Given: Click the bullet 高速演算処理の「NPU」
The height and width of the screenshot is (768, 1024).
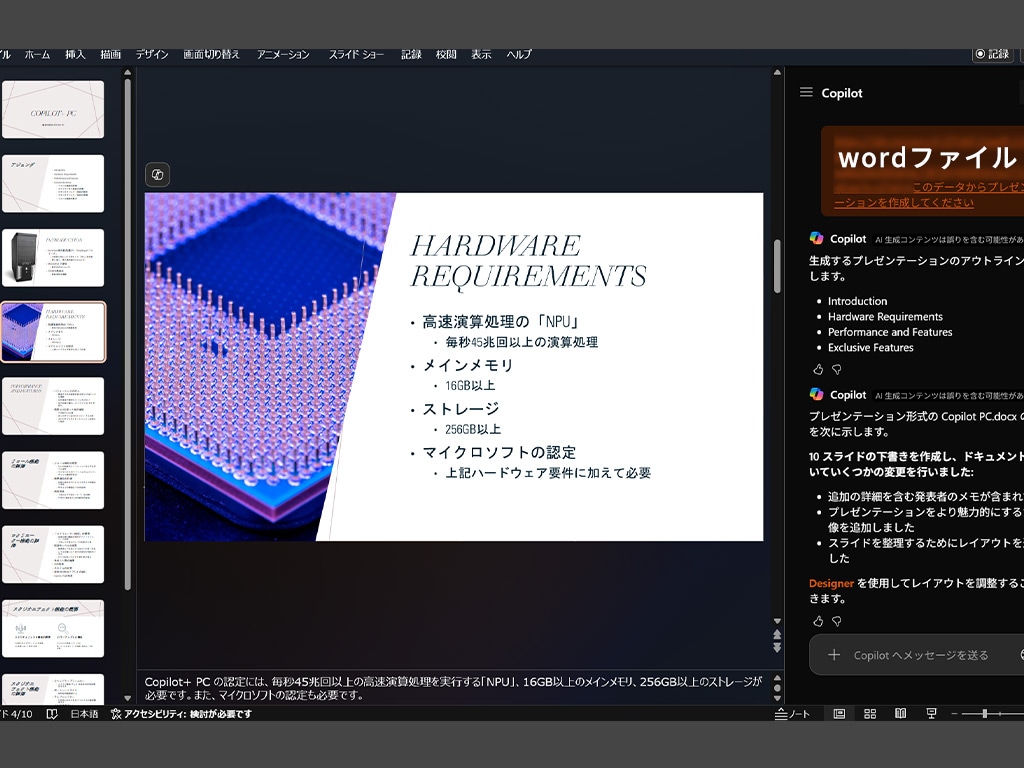Looking at the screenshot, I should (x=500, y=321).
